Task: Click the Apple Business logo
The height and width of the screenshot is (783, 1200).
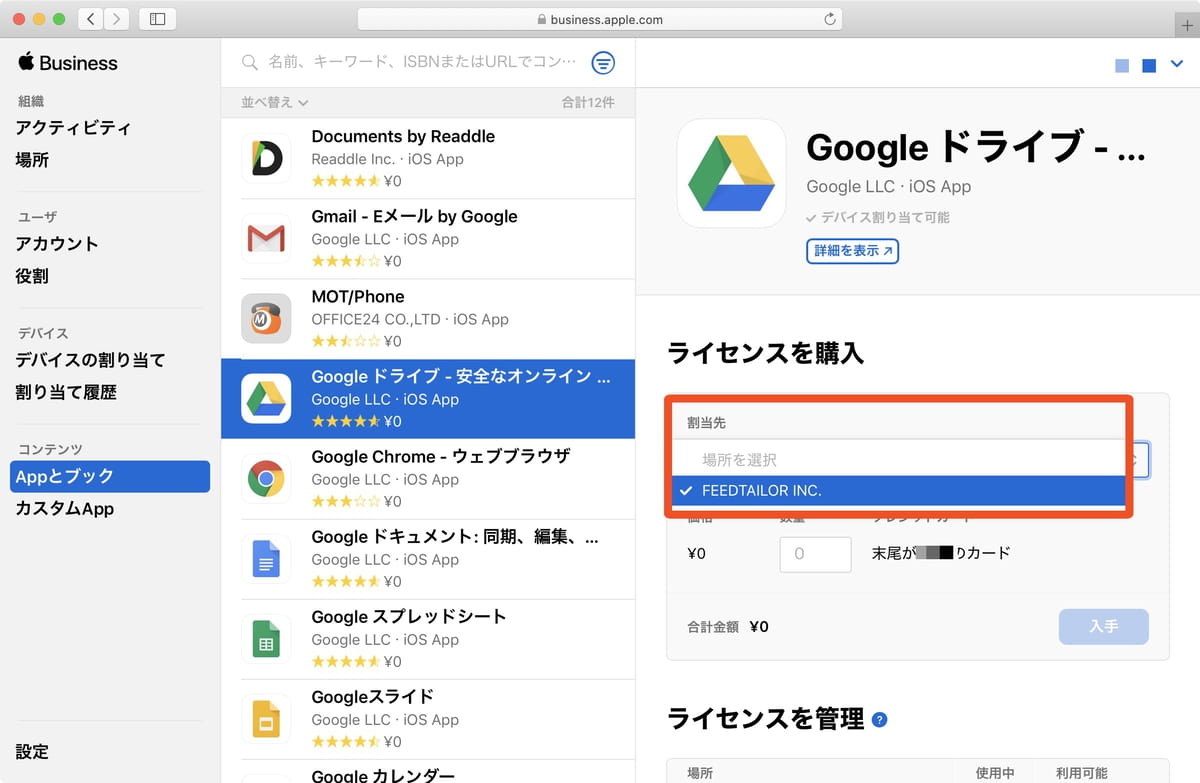Action: (x=67, y=62)
